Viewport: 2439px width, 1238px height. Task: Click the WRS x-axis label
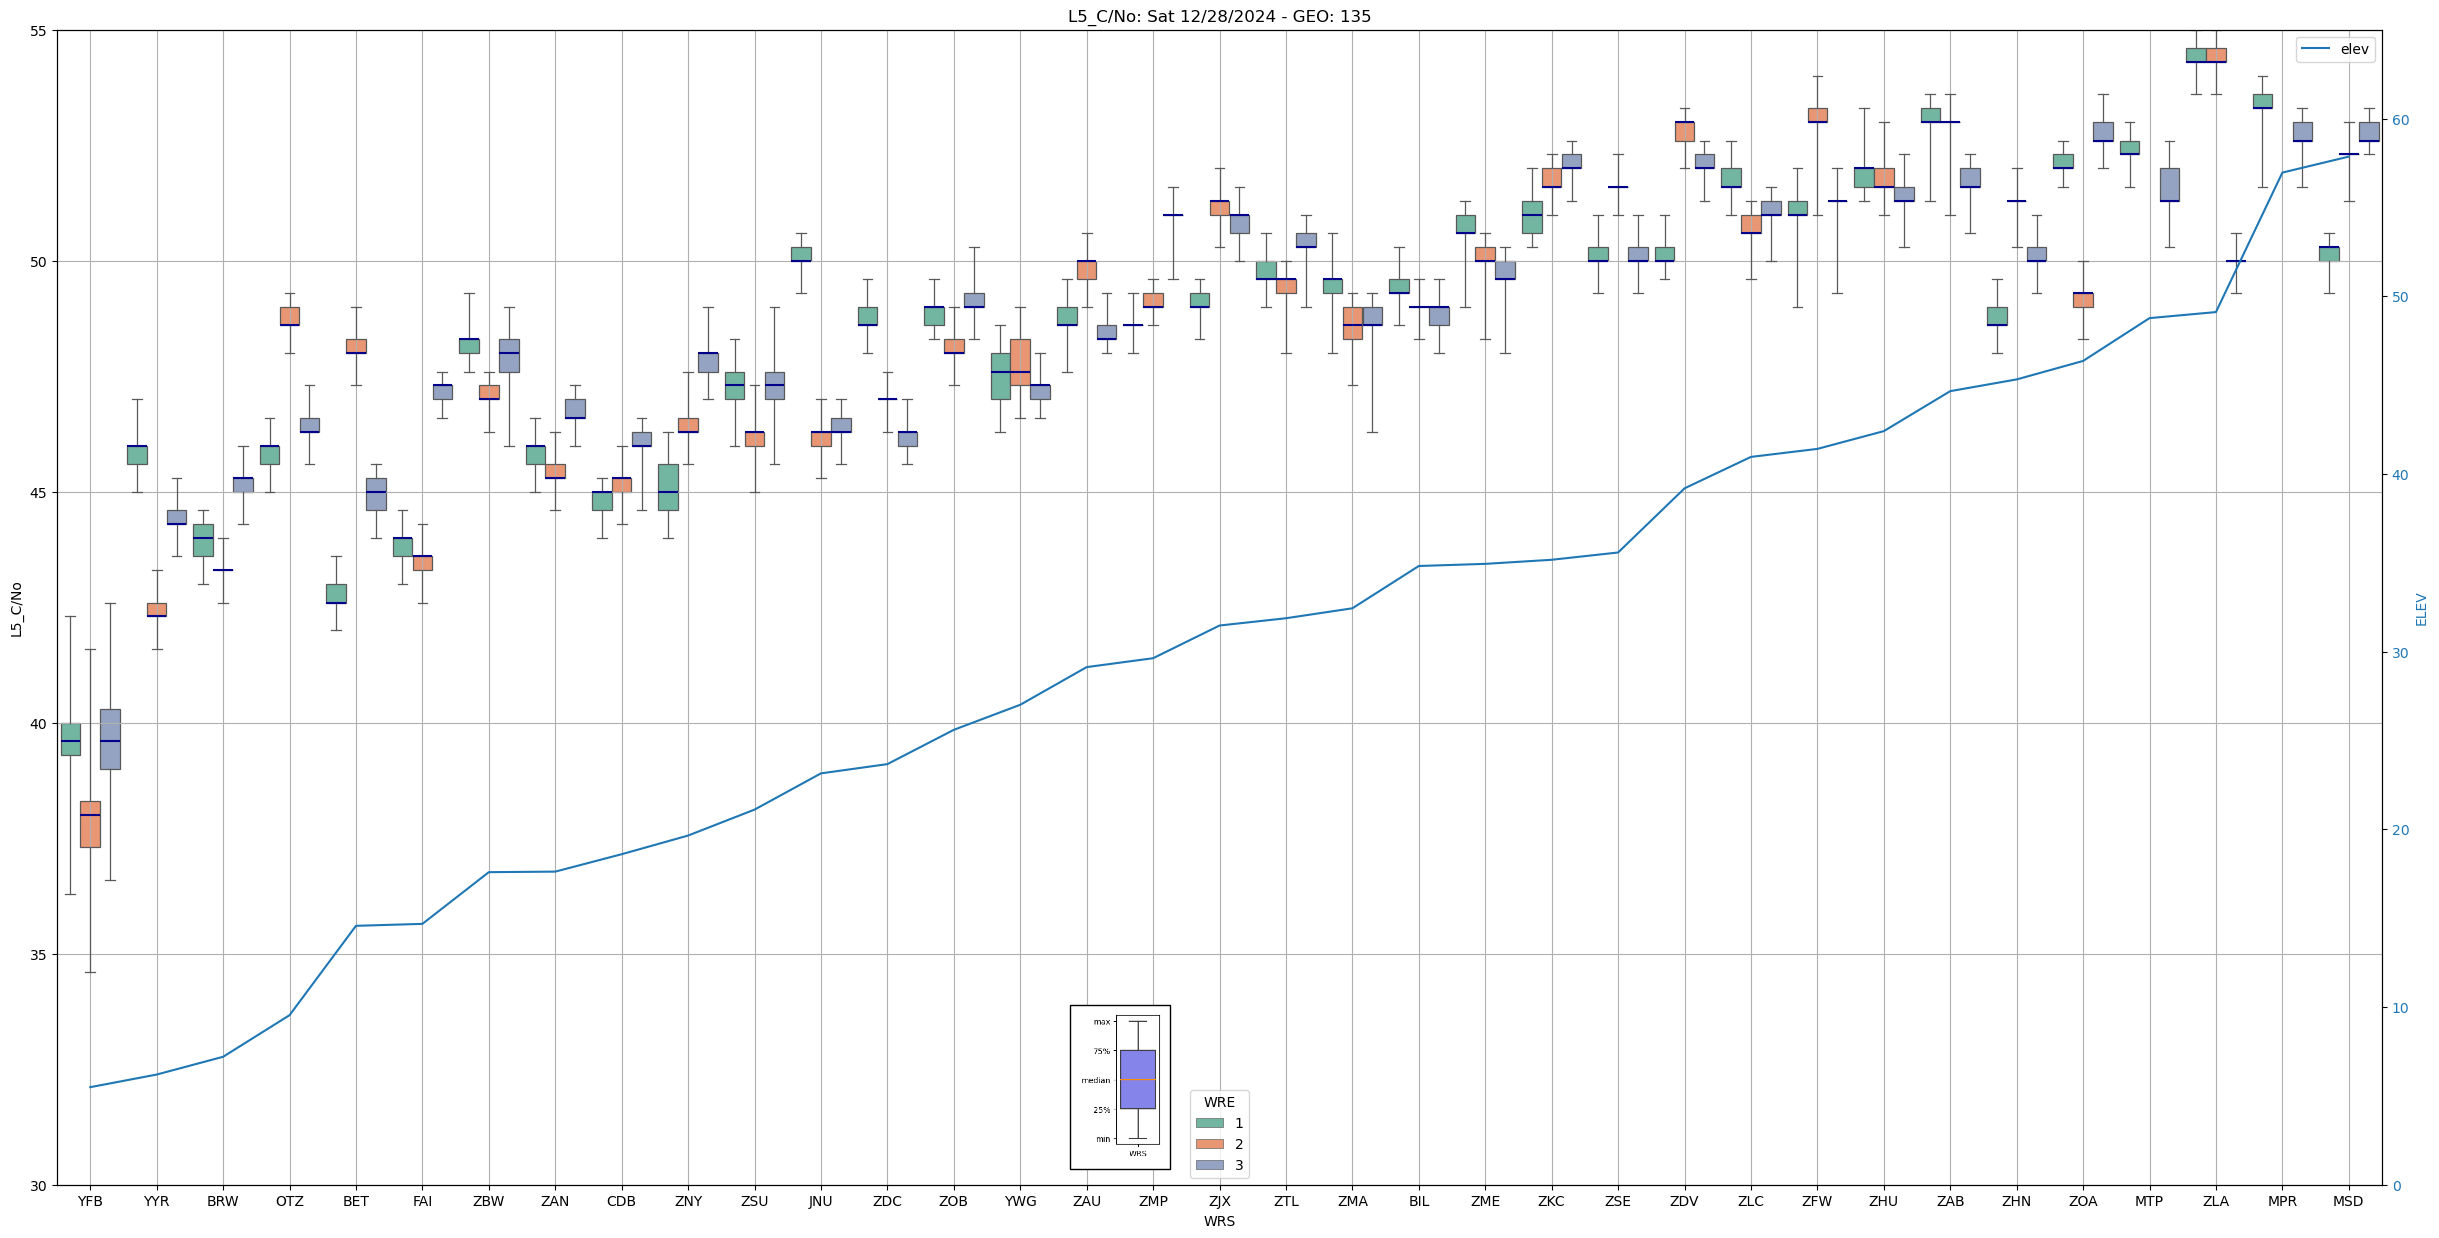click(x=1219, y=1221)
